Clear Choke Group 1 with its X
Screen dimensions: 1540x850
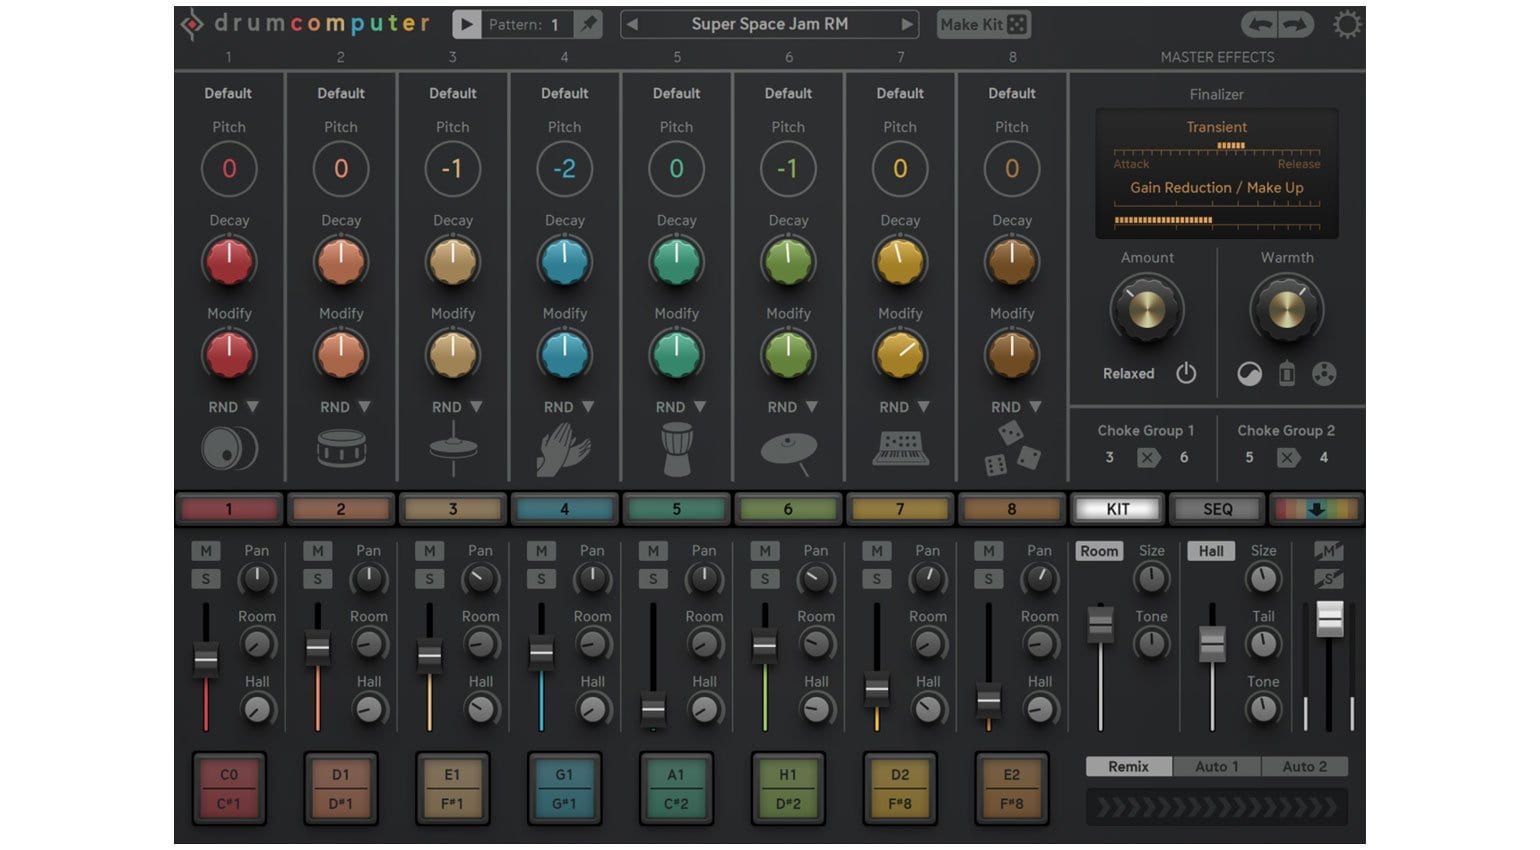tap(1148, 458)
